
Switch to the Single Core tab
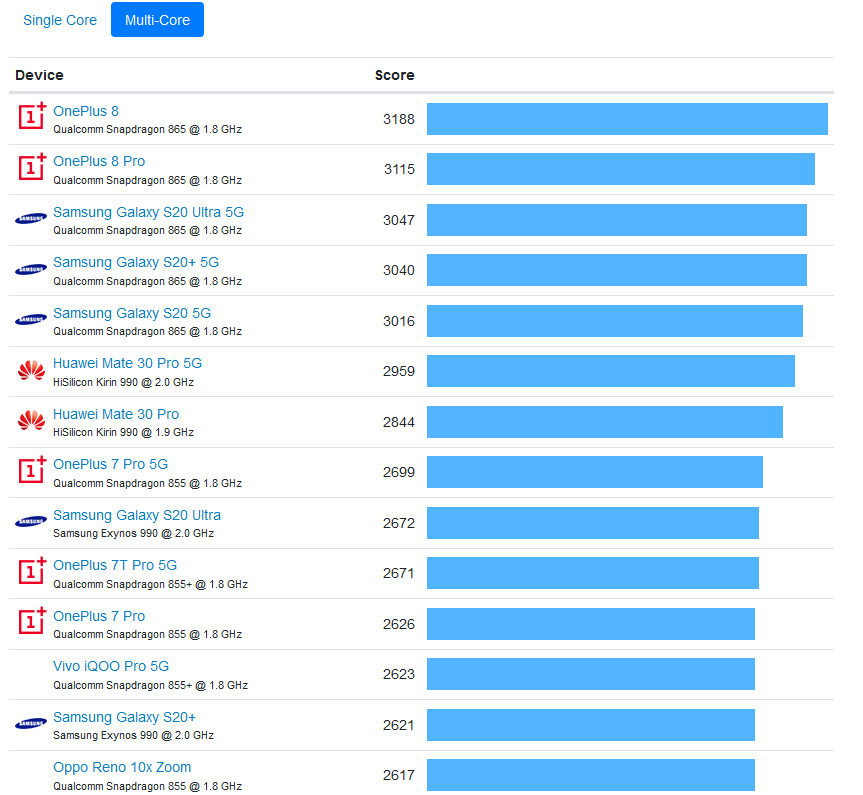(x=60, y=20)
